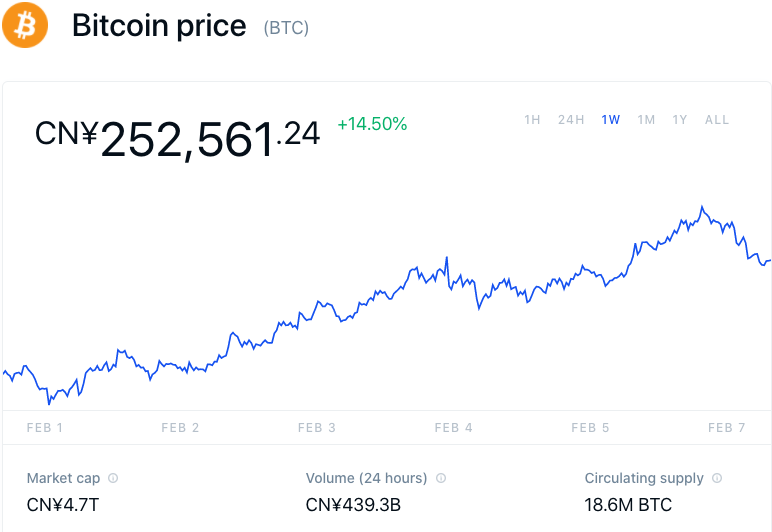Click the "Bitcoin price" heading
The image size is (772, 532).
pyautogui.click(x=159, y=26)
